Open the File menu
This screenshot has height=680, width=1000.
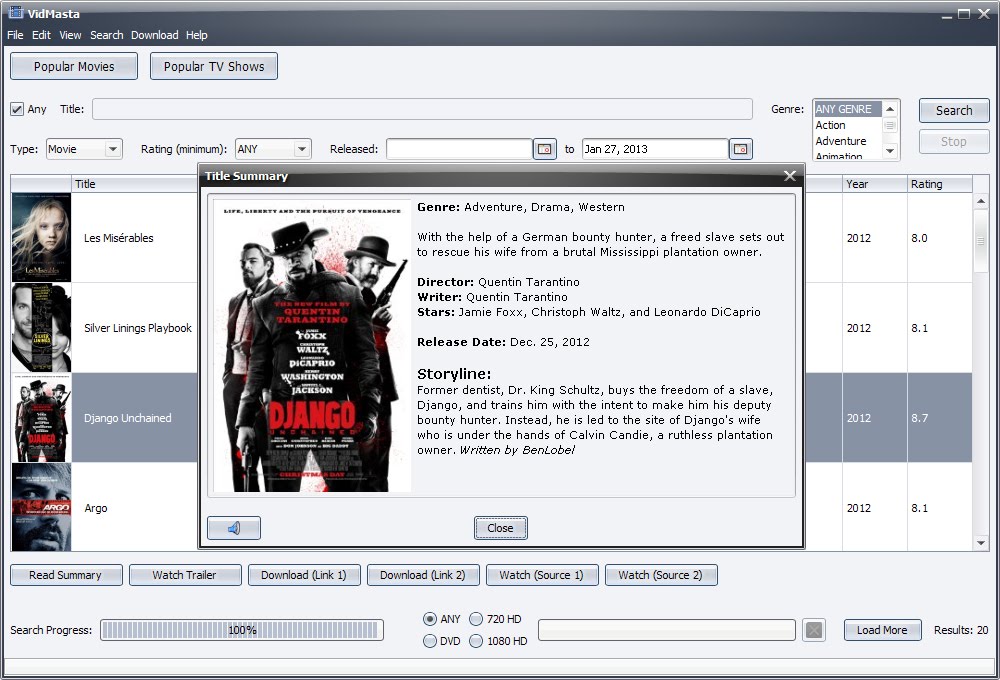tap(15, 35)
